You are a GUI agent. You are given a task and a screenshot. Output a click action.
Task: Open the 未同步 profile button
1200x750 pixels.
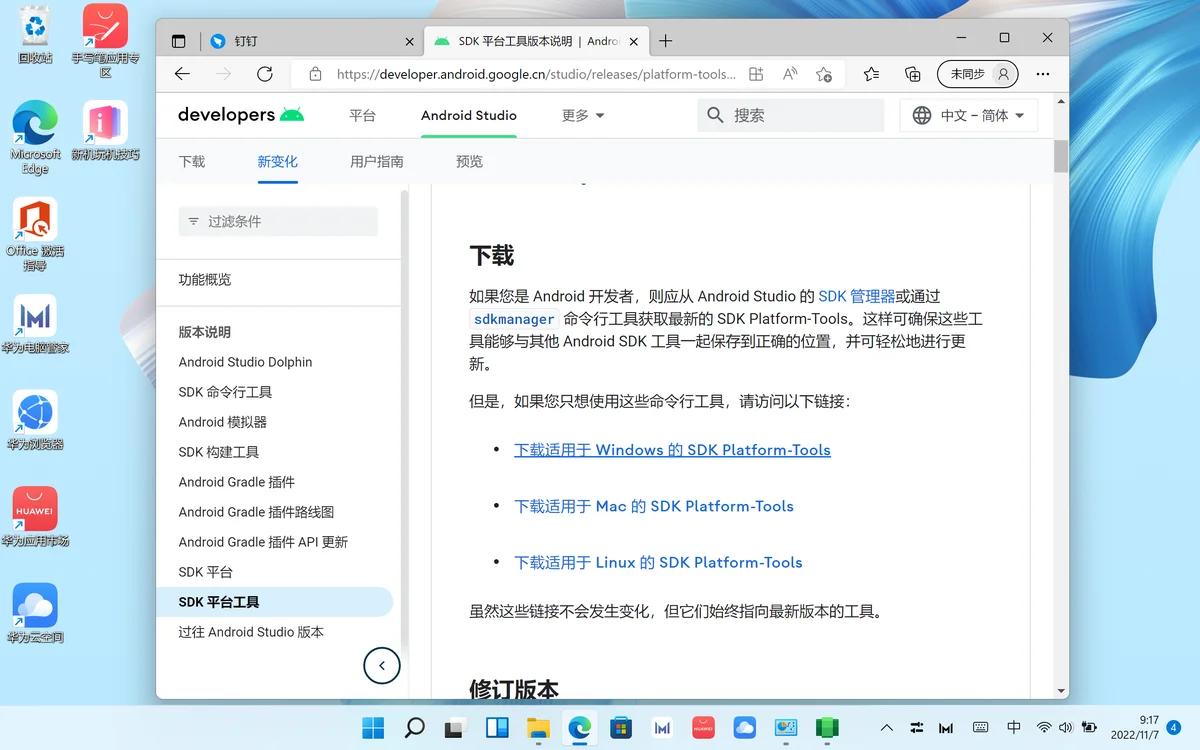click(978, 74)
